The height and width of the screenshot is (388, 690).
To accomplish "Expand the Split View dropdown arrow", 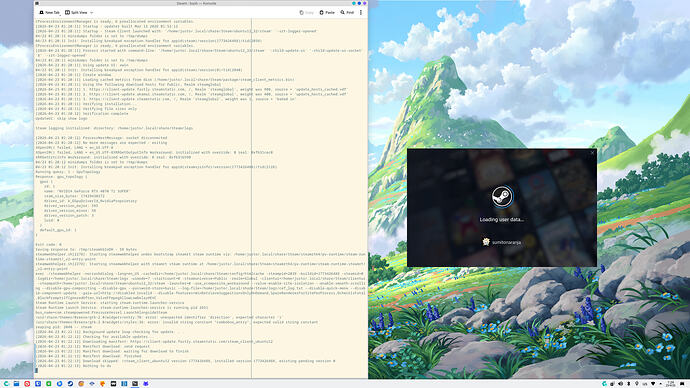I will (92, 13).
